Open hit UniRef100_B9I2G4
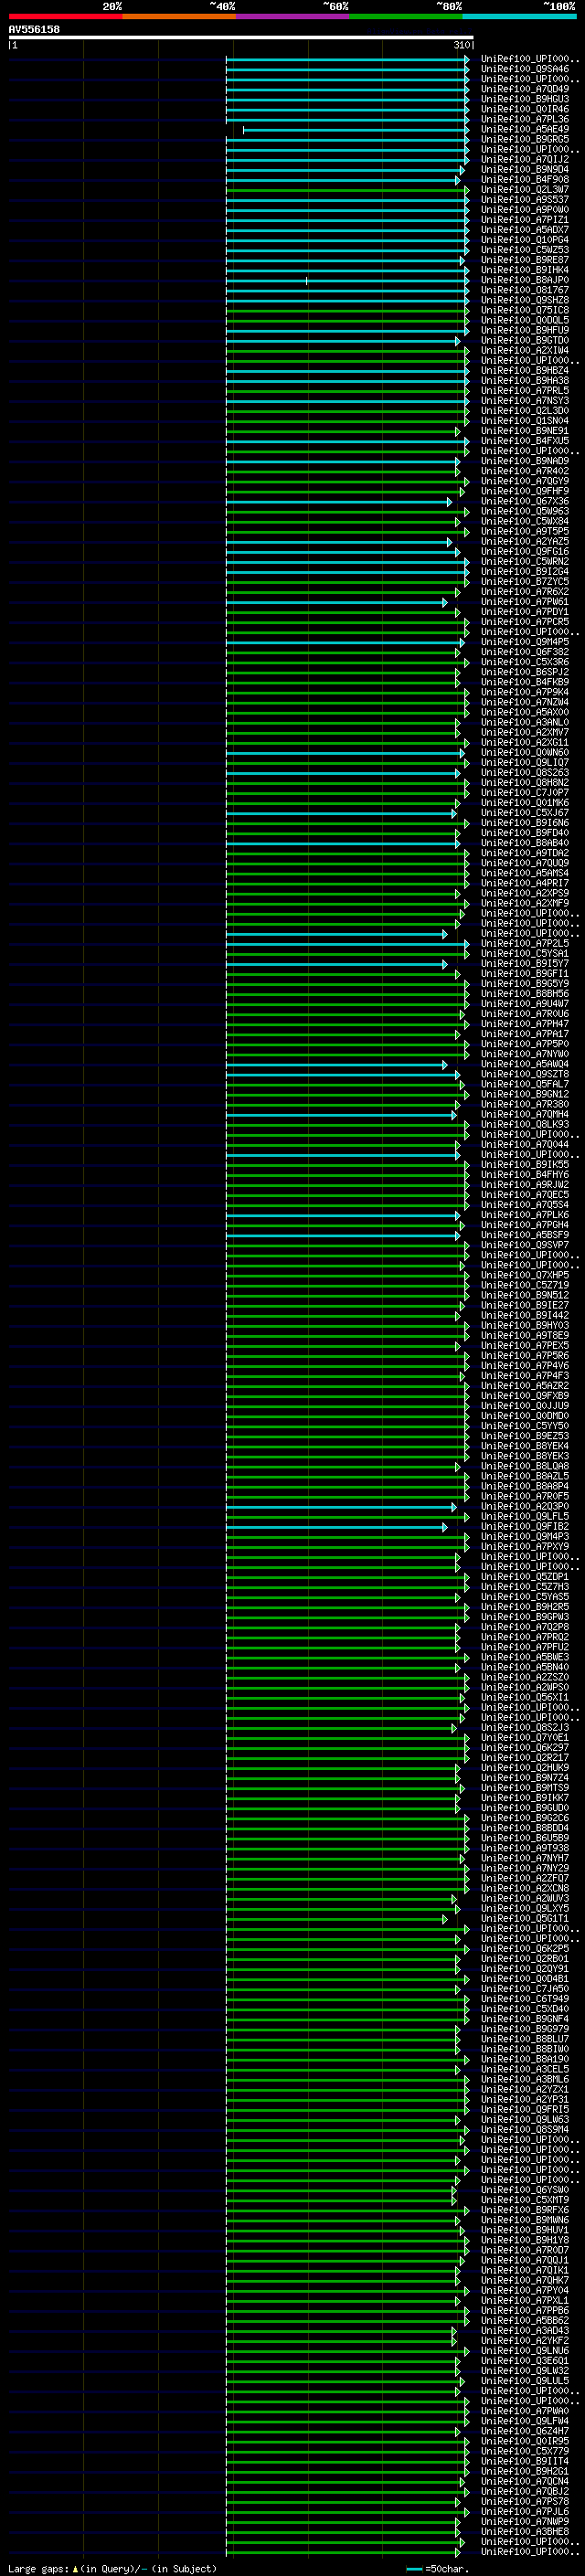 [x=525, y=571]
